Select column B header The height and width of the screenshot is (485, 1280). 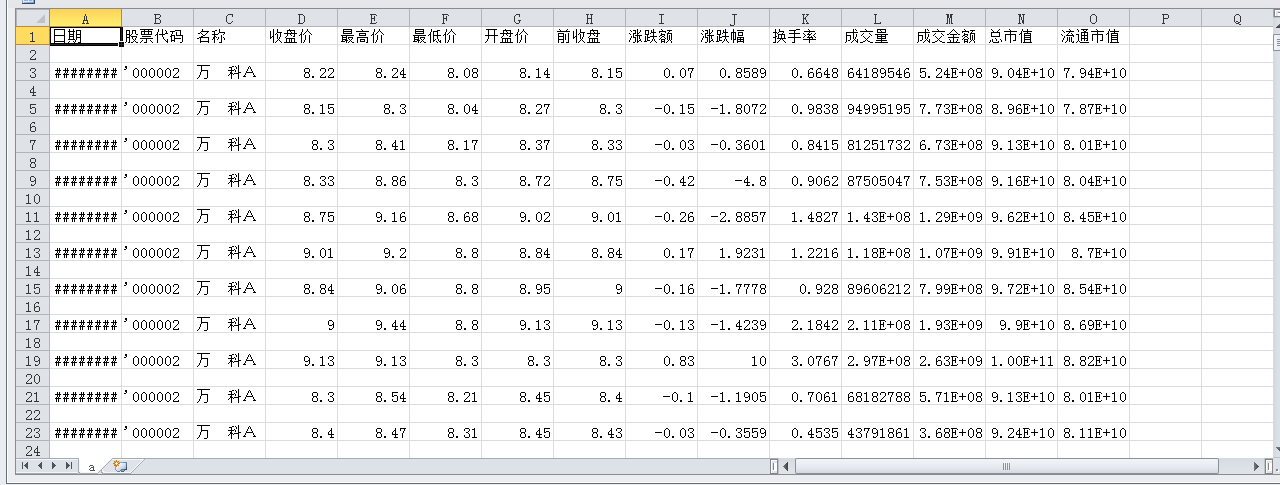click(157, 19)
